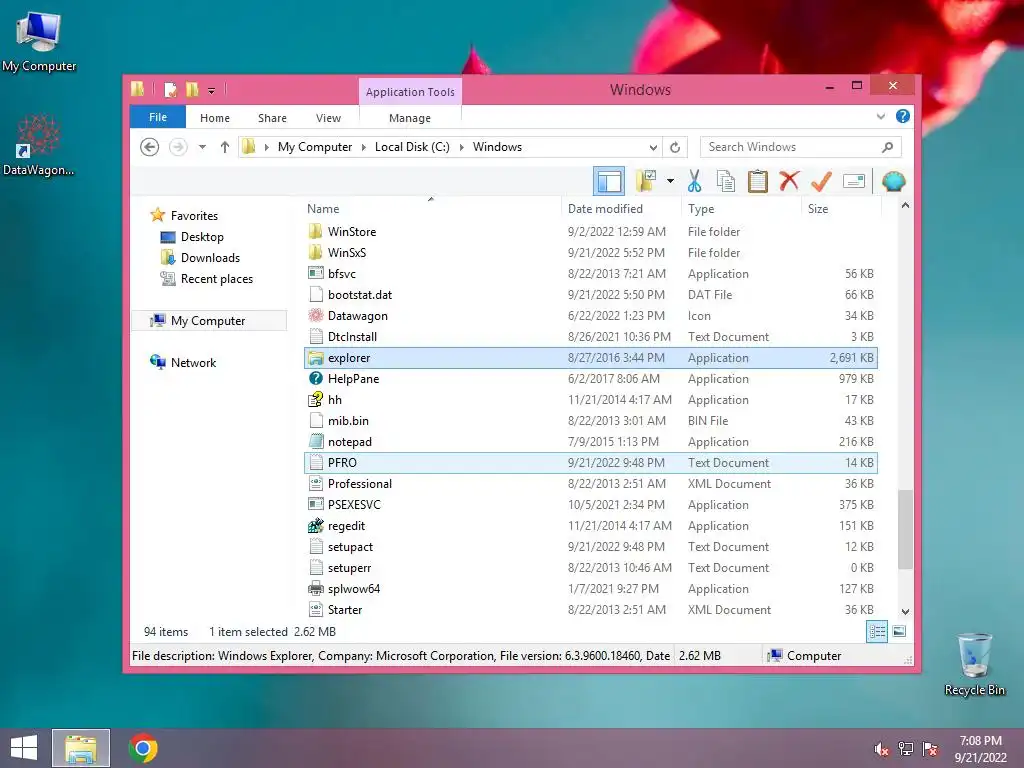Switch to the View ribbon tab
Screen dimensions: 1024x768
point(328,118)
